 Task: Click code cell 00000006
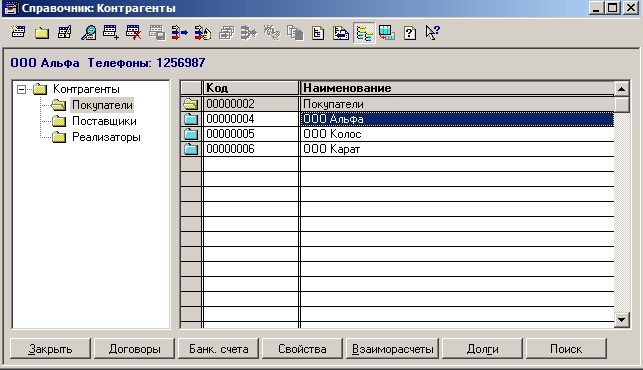point(251,149)
